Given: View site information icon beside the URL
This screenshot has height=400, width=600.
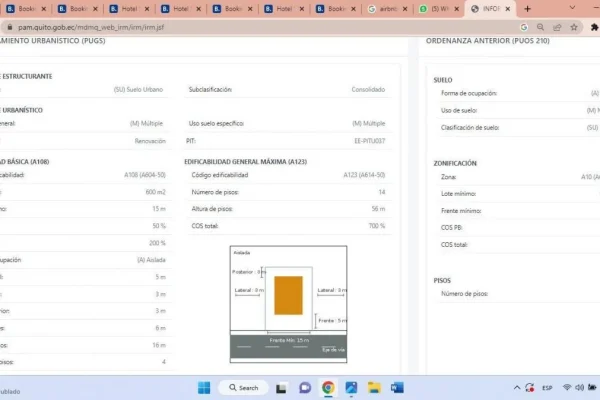Looking at the screenshot, I should (11, 28).
